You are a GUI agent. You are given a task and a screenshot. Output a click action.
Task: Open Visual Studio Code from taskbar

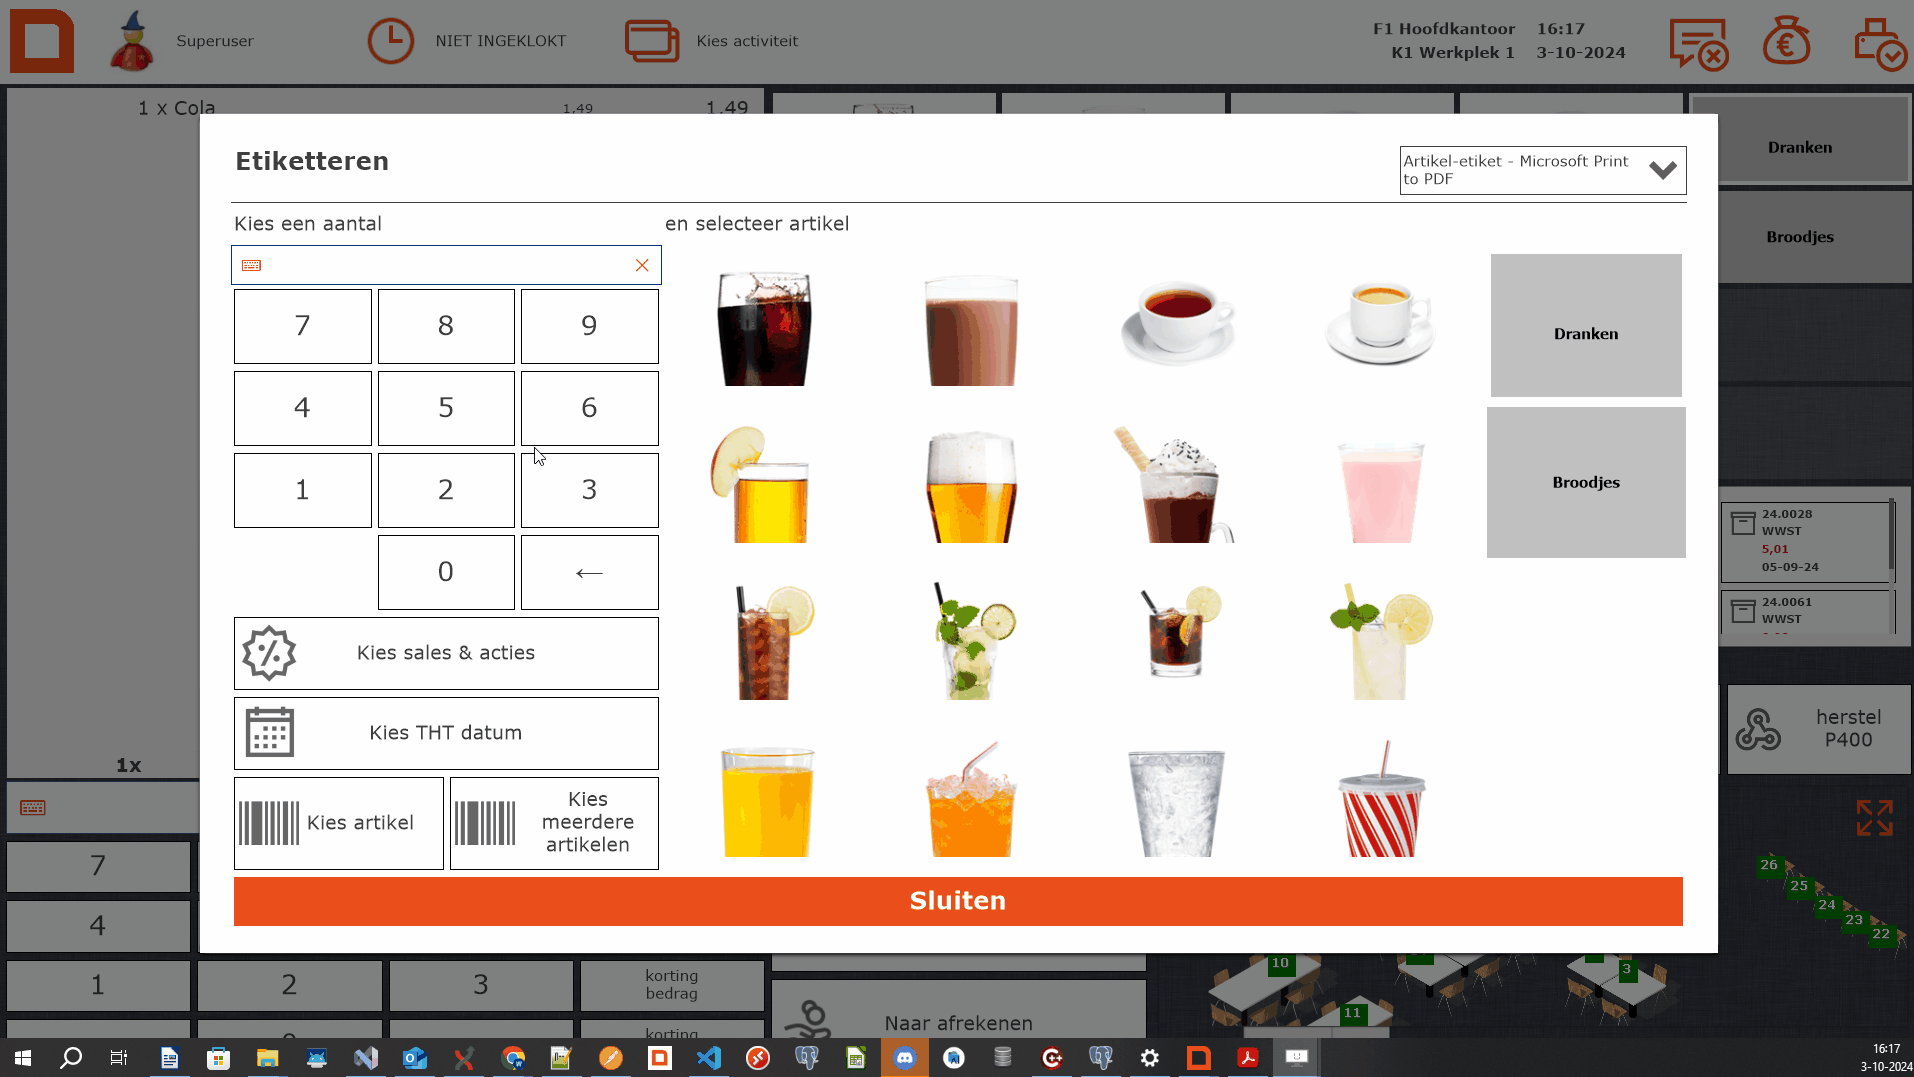coord(709,1058)
